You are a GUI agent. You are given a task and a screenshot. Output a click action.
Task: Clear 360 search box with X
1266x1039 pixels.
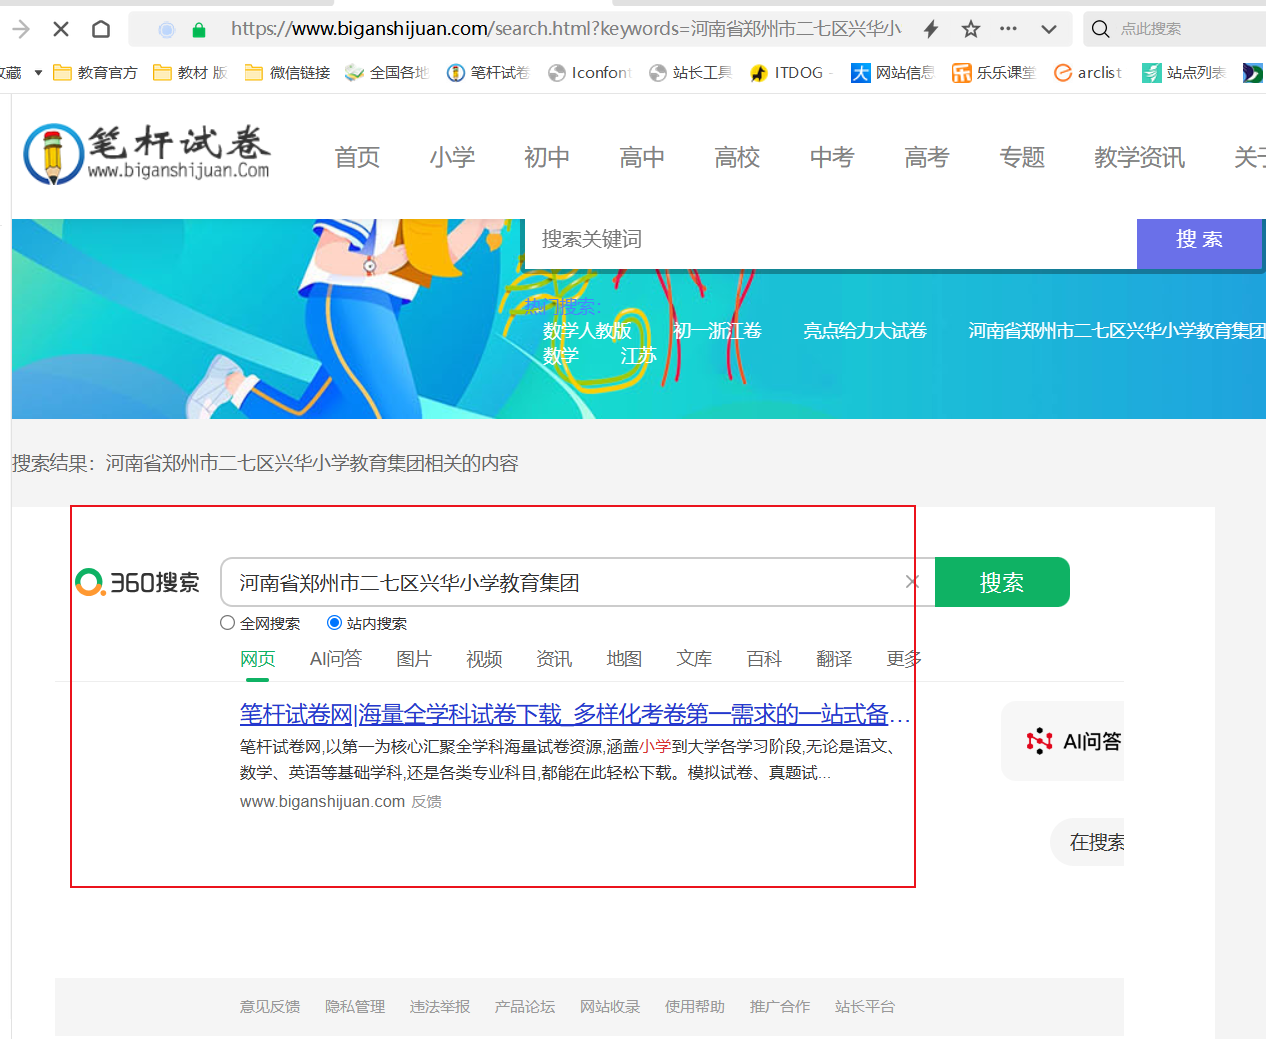(912, 582)
